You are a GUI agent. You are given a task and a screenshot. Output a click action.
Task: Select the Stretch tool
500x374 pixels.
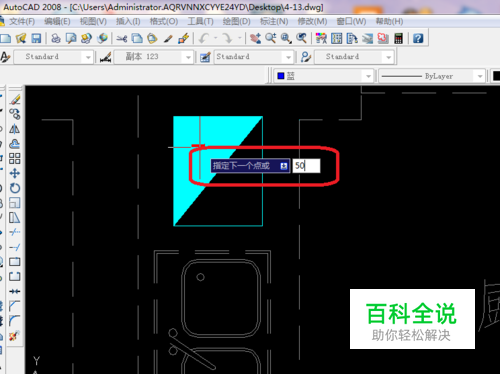tap(15, 218)
